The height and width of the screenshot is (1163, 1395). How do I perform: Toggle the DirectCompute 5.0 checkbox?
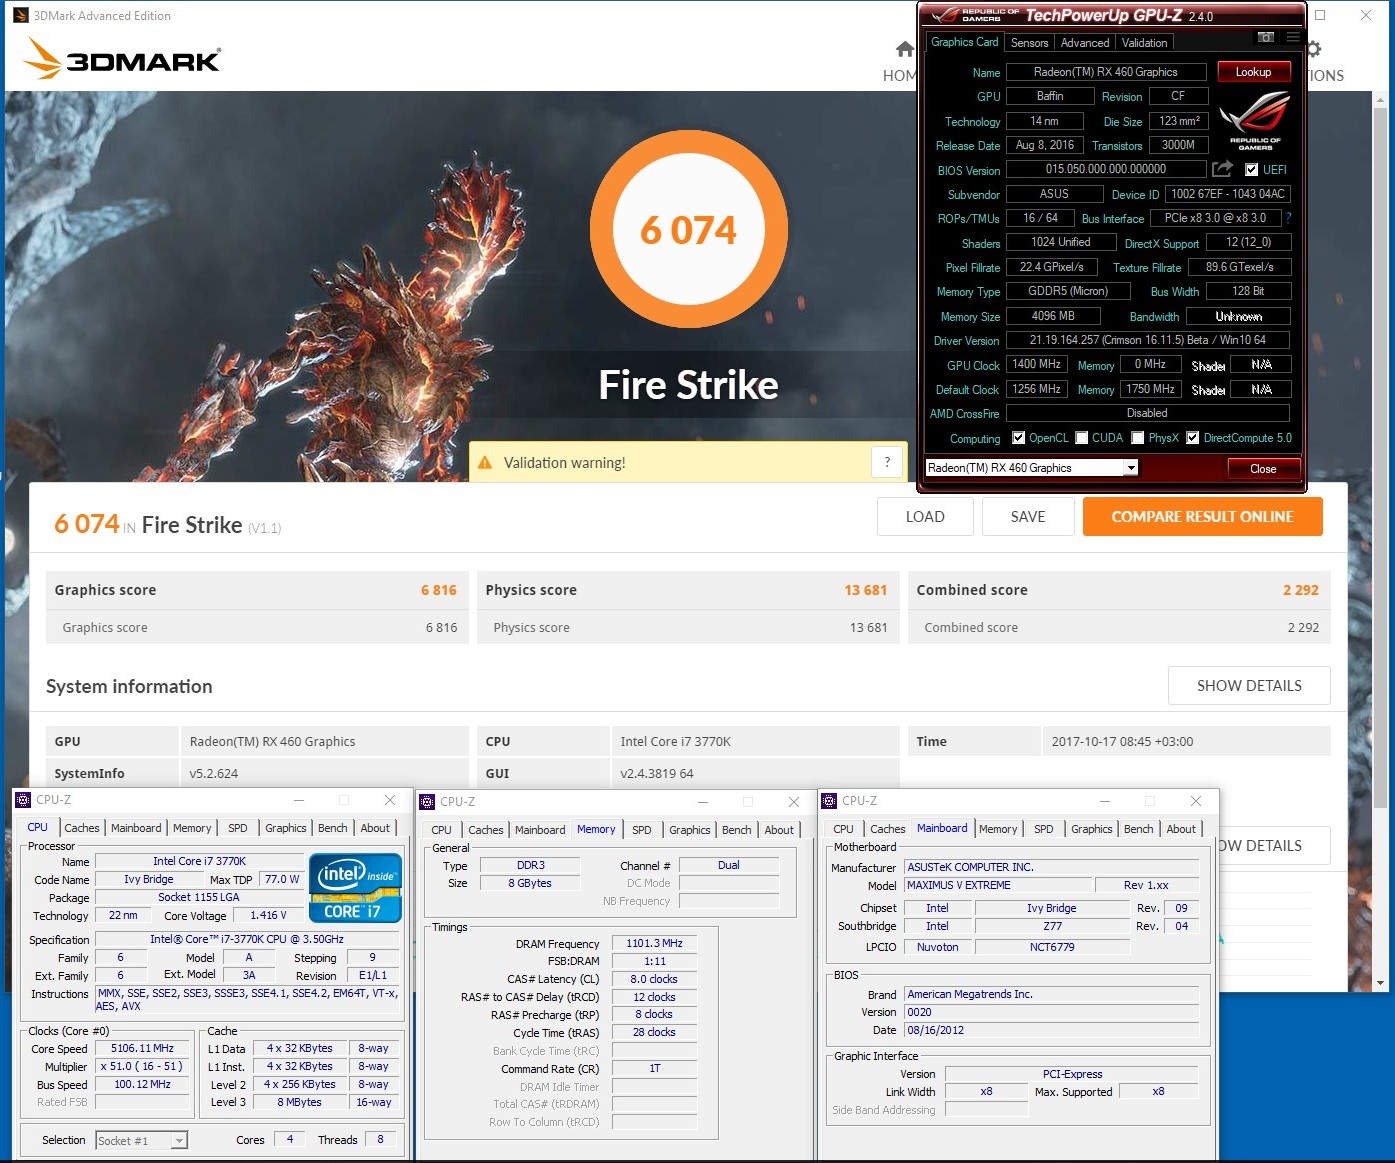pyautogui.click(x=1192, y=438)
